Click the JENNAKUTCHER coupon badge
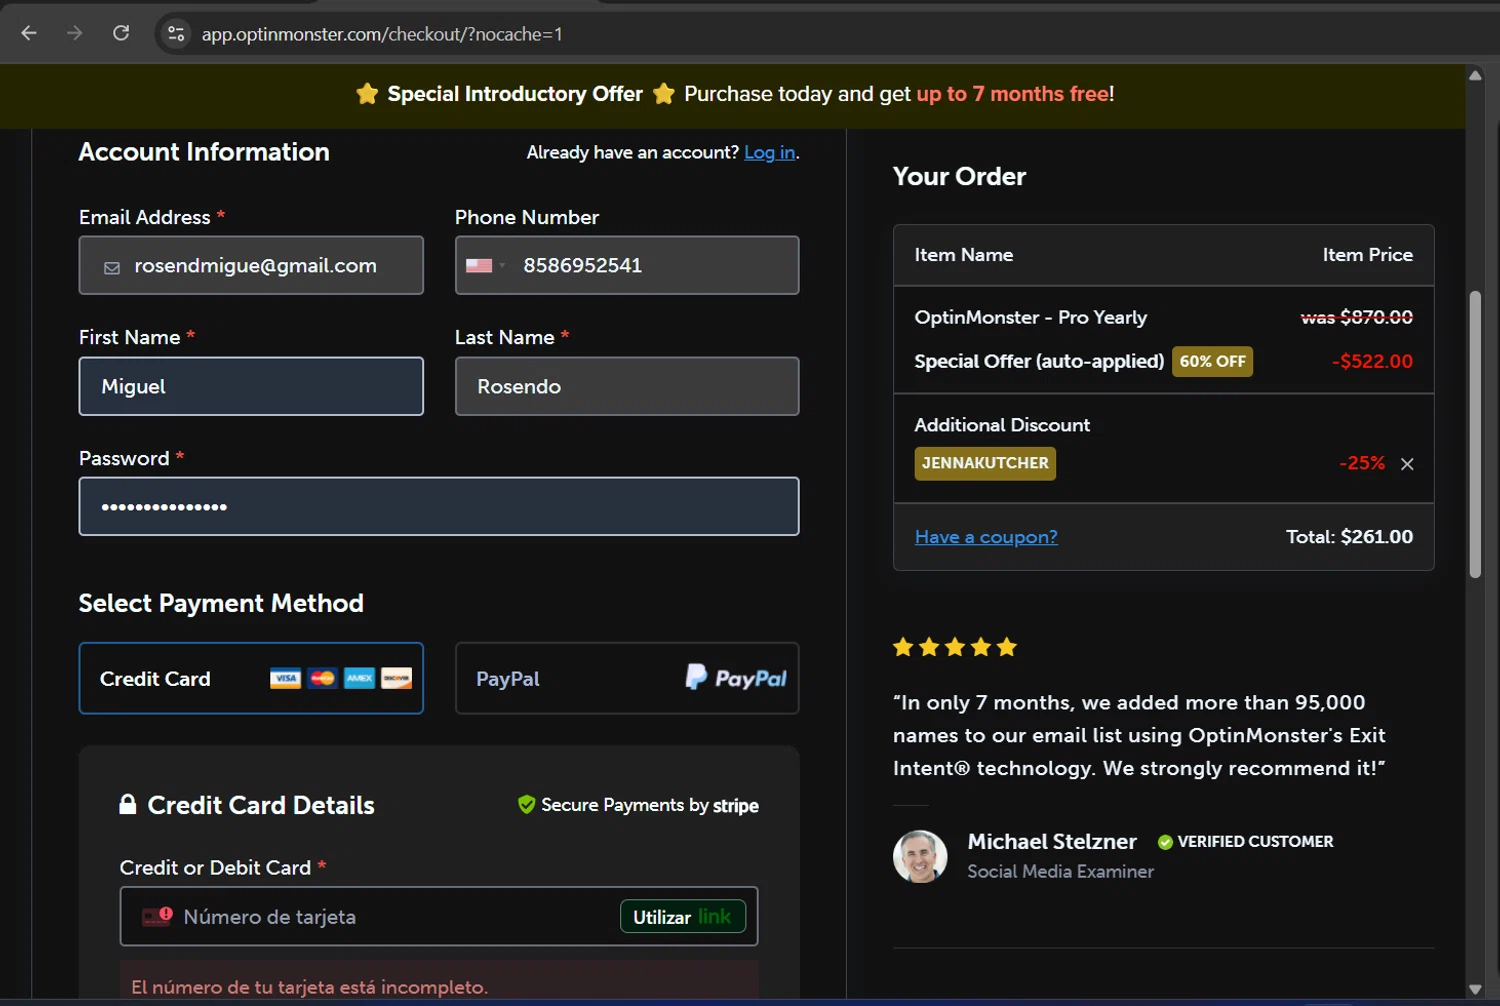 click(985, 463)
